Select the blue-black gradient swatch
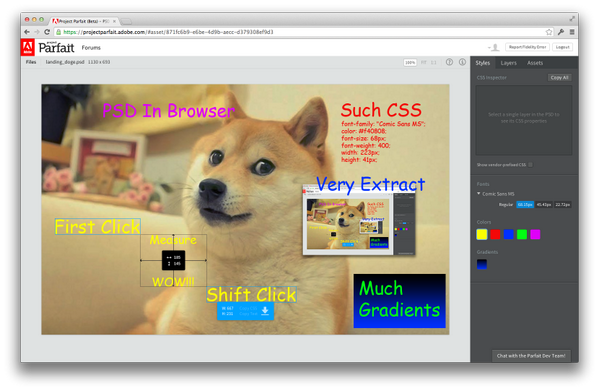Image resolution: width=599 pixels, height=391 pixels. coord(482,264)
